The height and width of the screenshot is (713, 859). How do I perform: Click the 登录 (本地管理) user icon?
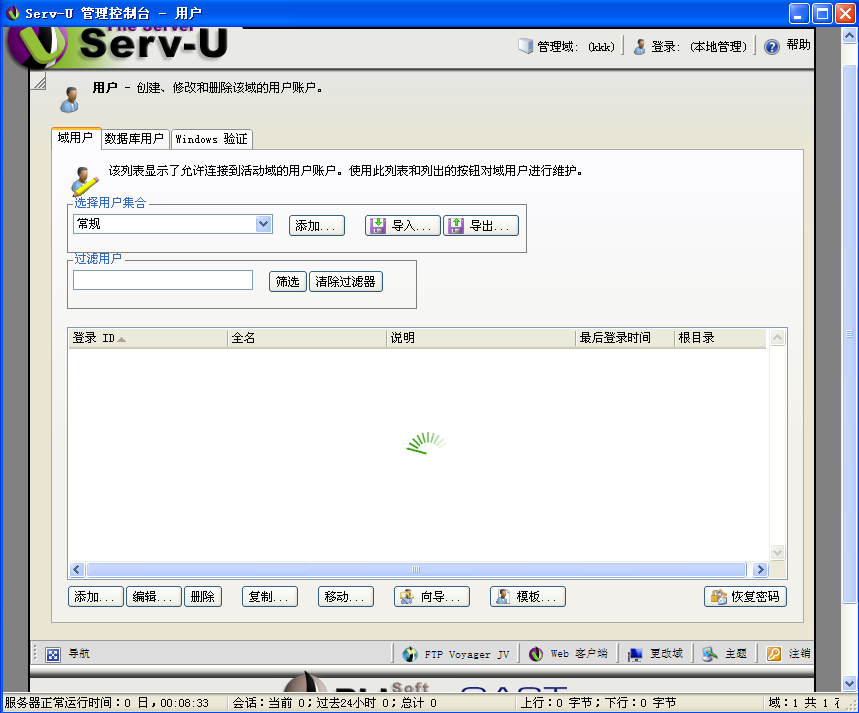tap(639, 47)
